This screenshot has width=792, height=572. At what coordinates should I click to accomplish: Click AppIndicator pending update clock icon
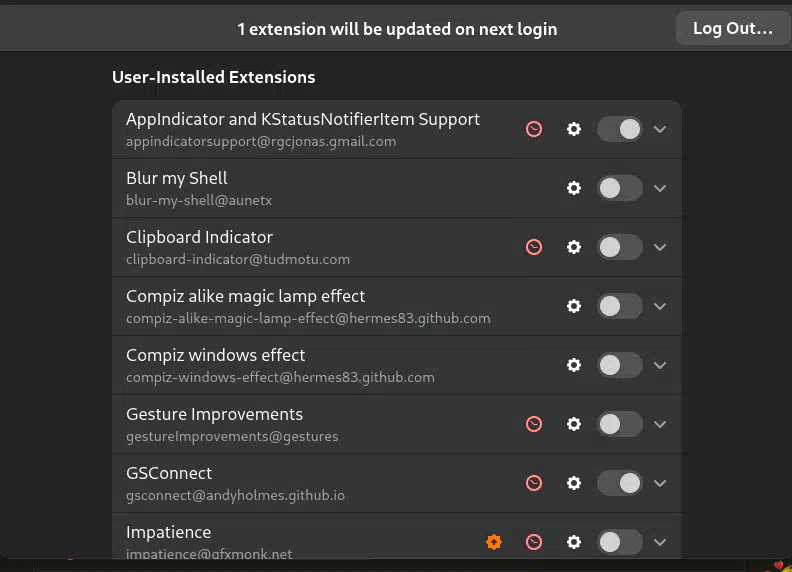[534, 129]
